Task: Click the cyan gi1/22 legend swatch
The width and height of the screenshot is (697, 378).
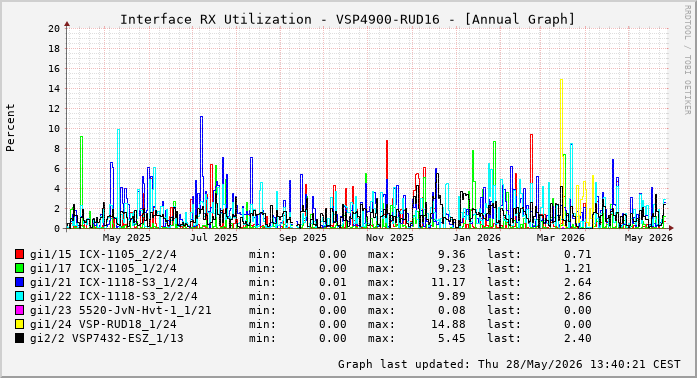Action: [x=20, y=296]
